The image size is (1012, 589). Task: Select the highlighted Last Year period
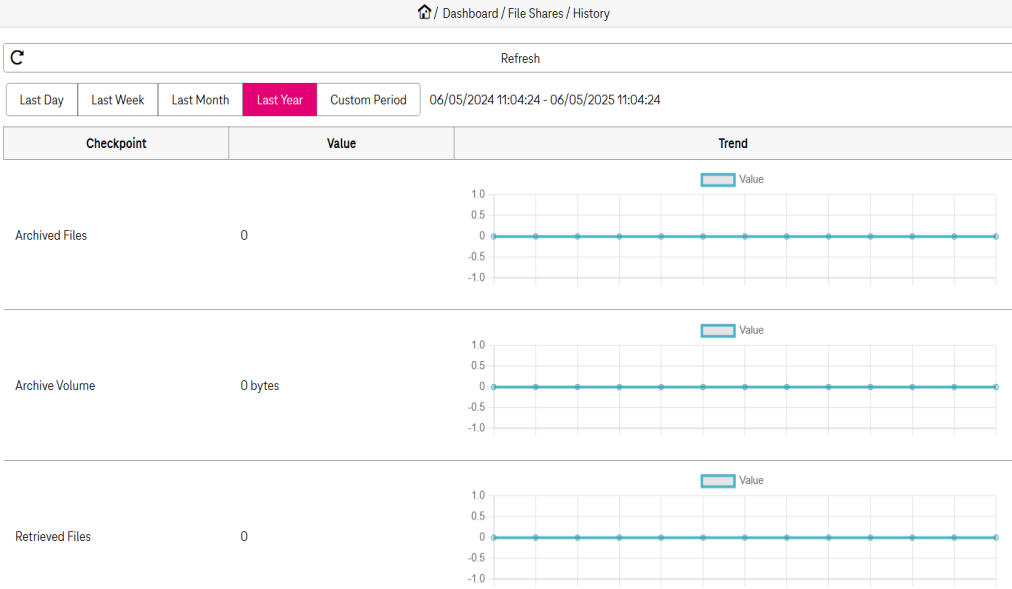click(280, 100)
